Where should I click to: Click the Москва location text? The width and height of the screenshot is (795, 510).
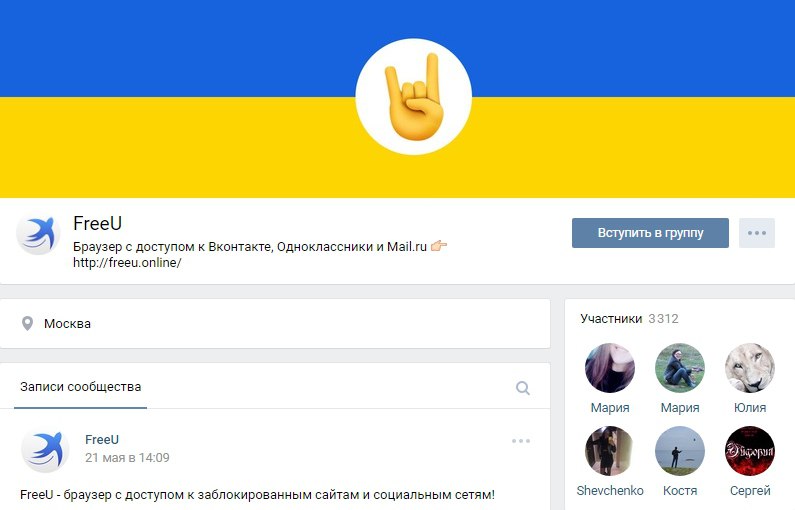pyautogui.click(x=67, y=323)
